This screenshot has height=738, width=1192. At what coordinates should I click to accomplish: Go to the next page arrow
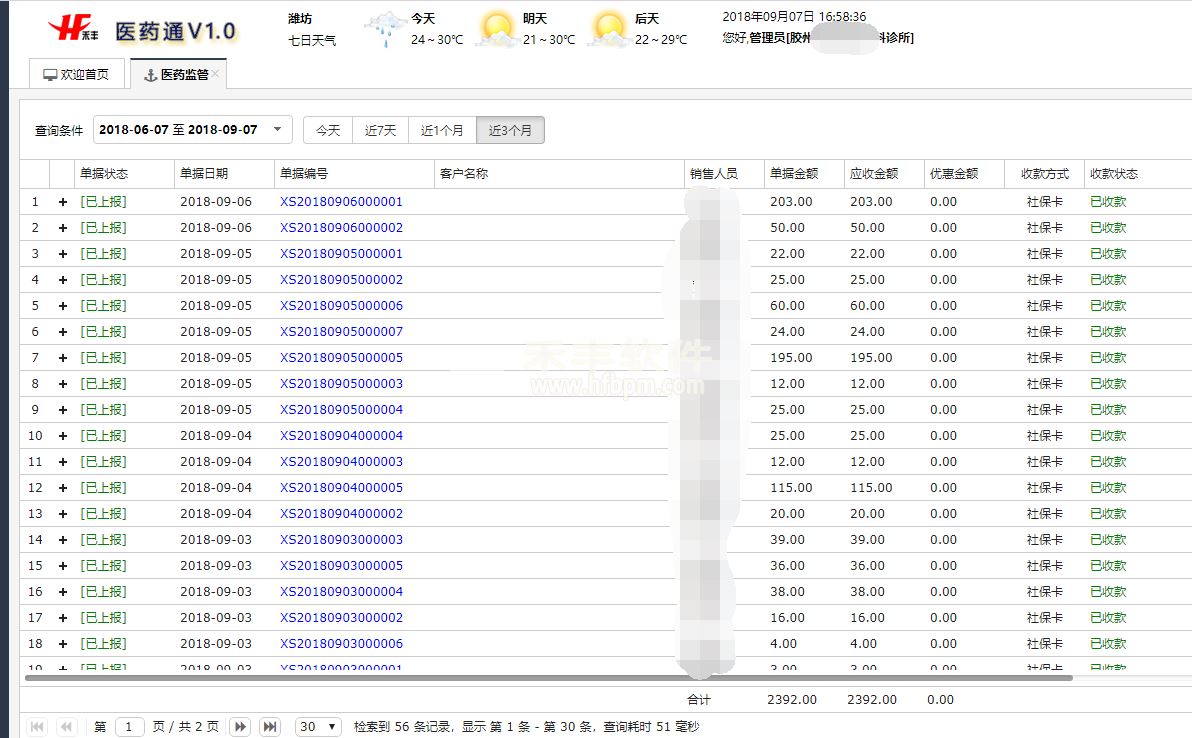pyautogui.click(x=240, y=727)
